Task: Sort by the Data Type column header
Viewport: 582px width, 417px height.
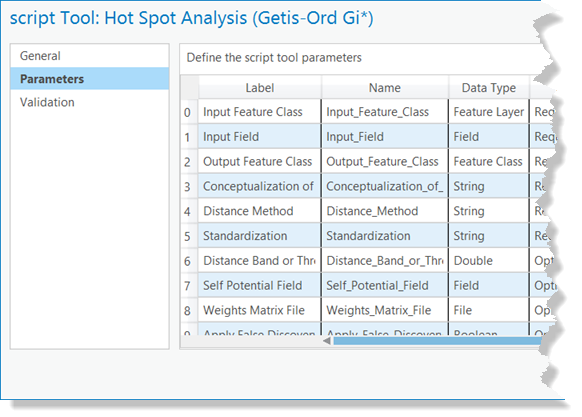Action: coord(489,88)
